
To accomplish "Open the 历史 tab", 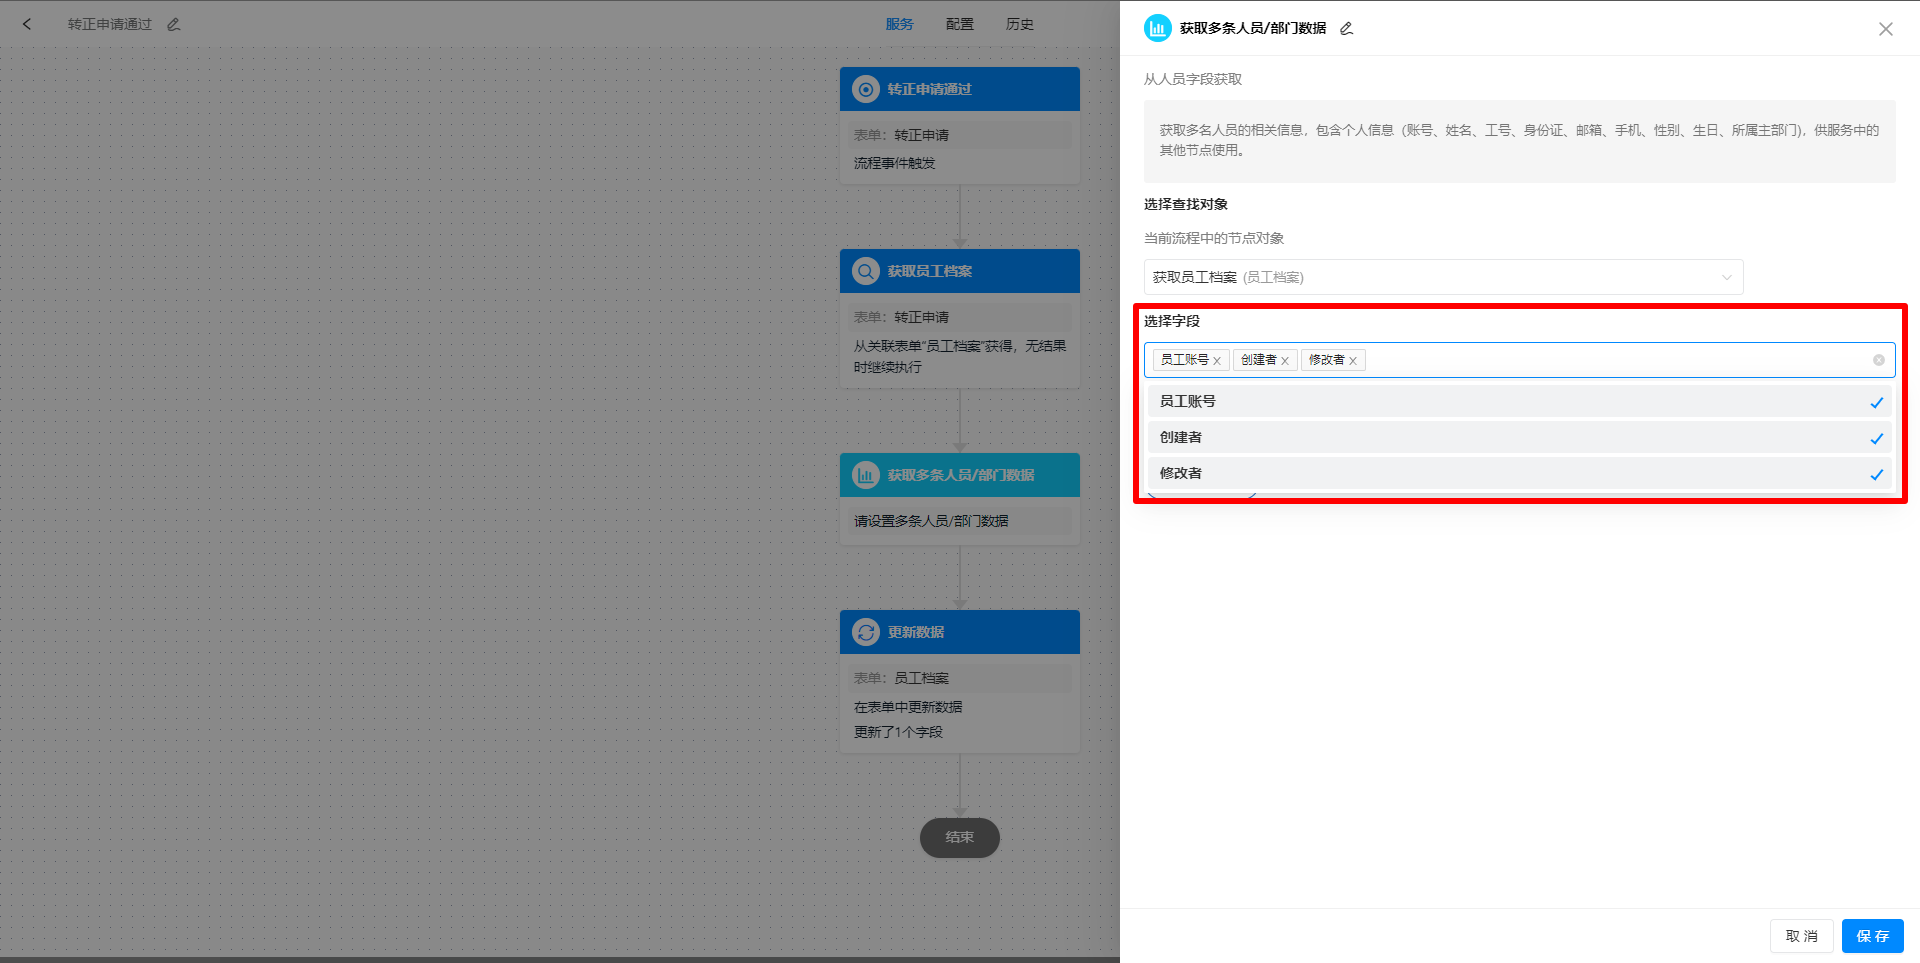I will [1019, 24].
